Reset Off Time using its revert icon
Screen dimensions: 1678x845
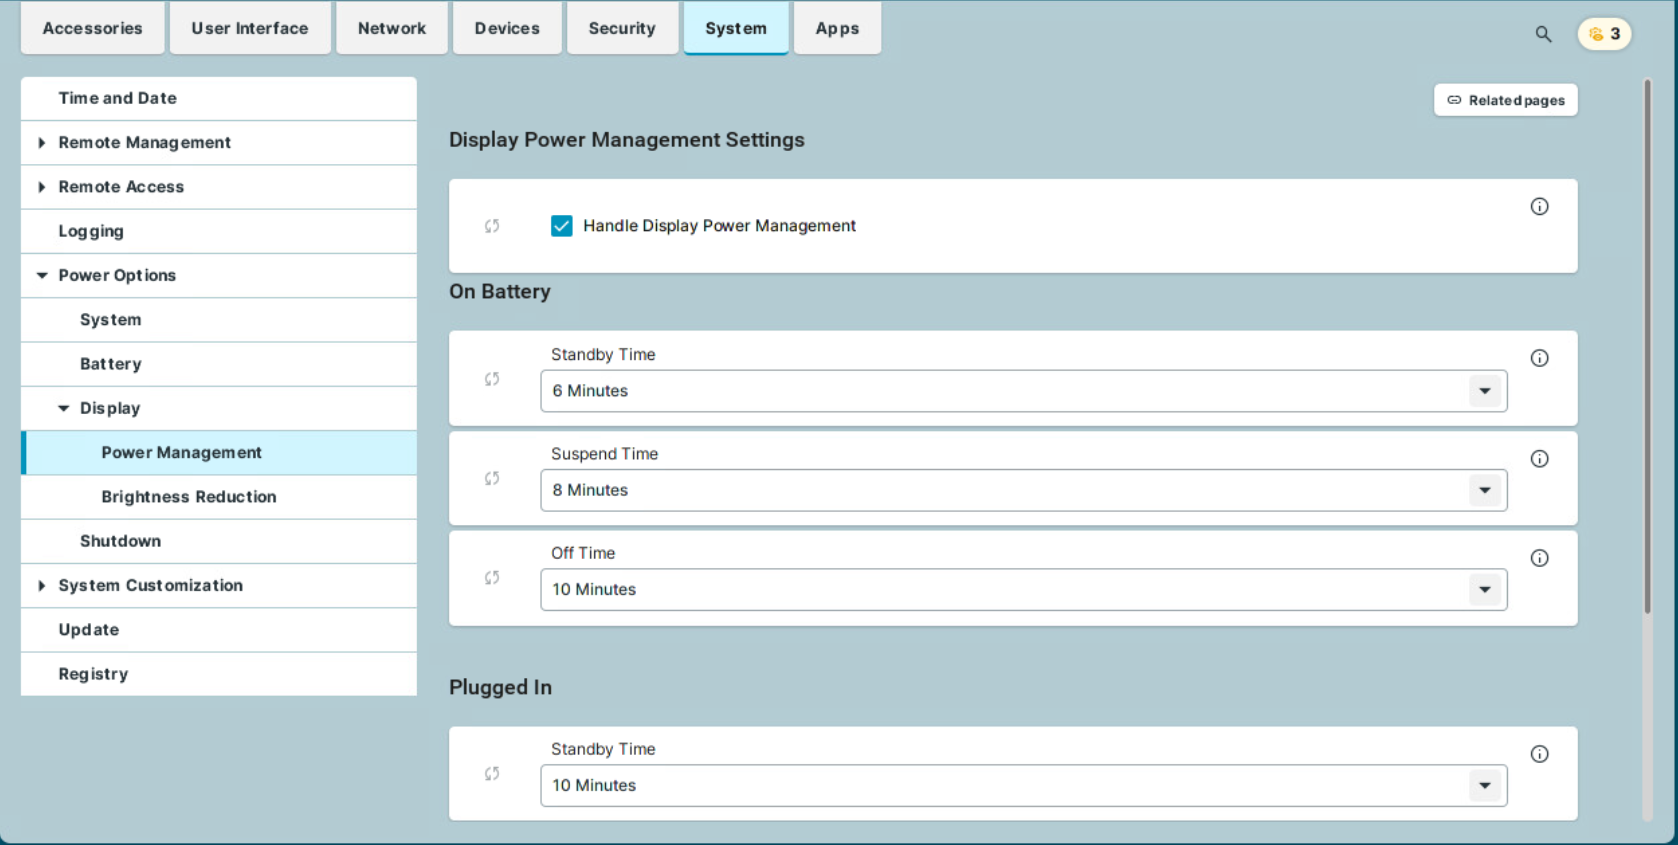pos(492,578)
